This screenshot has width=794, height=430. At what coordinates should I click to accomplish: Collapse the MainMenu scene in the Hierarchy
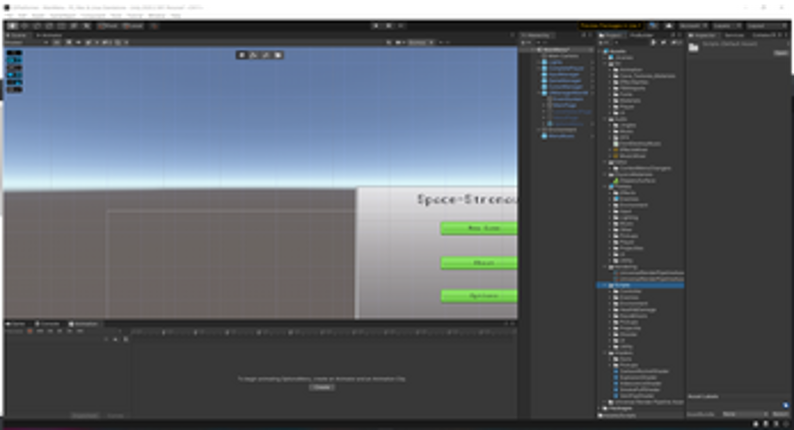click(533, 50)
